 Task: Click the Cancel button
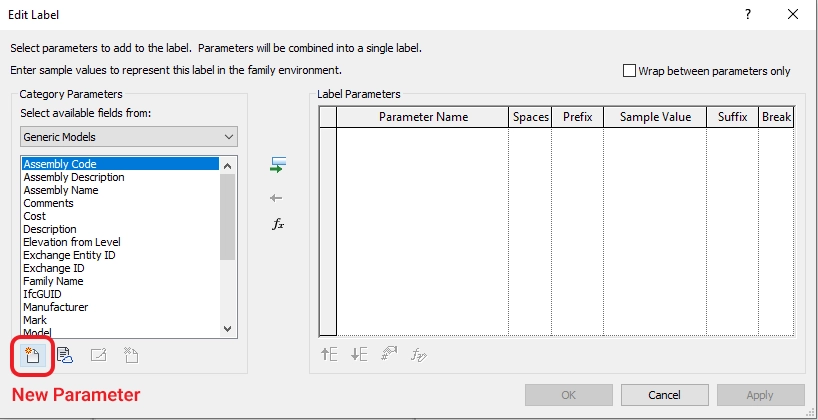[664, 394]
